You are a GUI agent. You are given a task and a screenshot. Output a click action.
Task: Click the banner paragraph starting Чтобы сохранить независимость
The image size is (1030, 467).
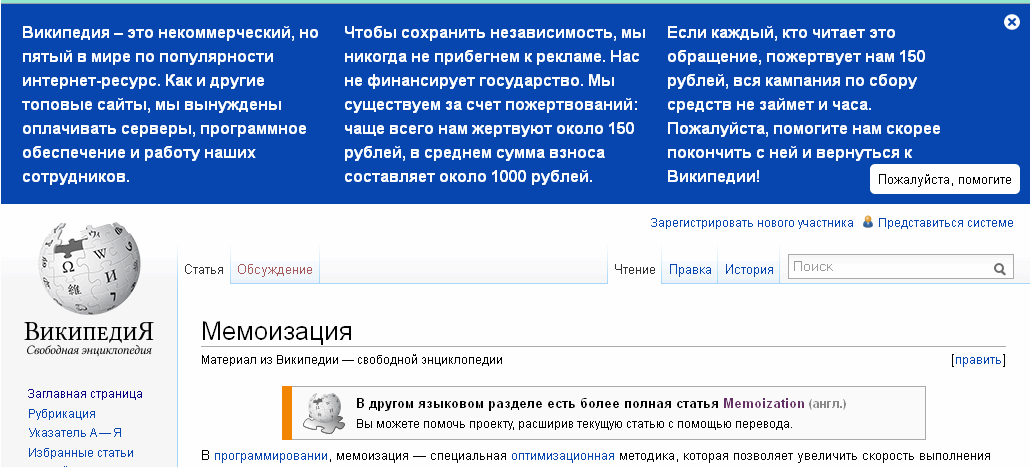(x=495, y=104)
